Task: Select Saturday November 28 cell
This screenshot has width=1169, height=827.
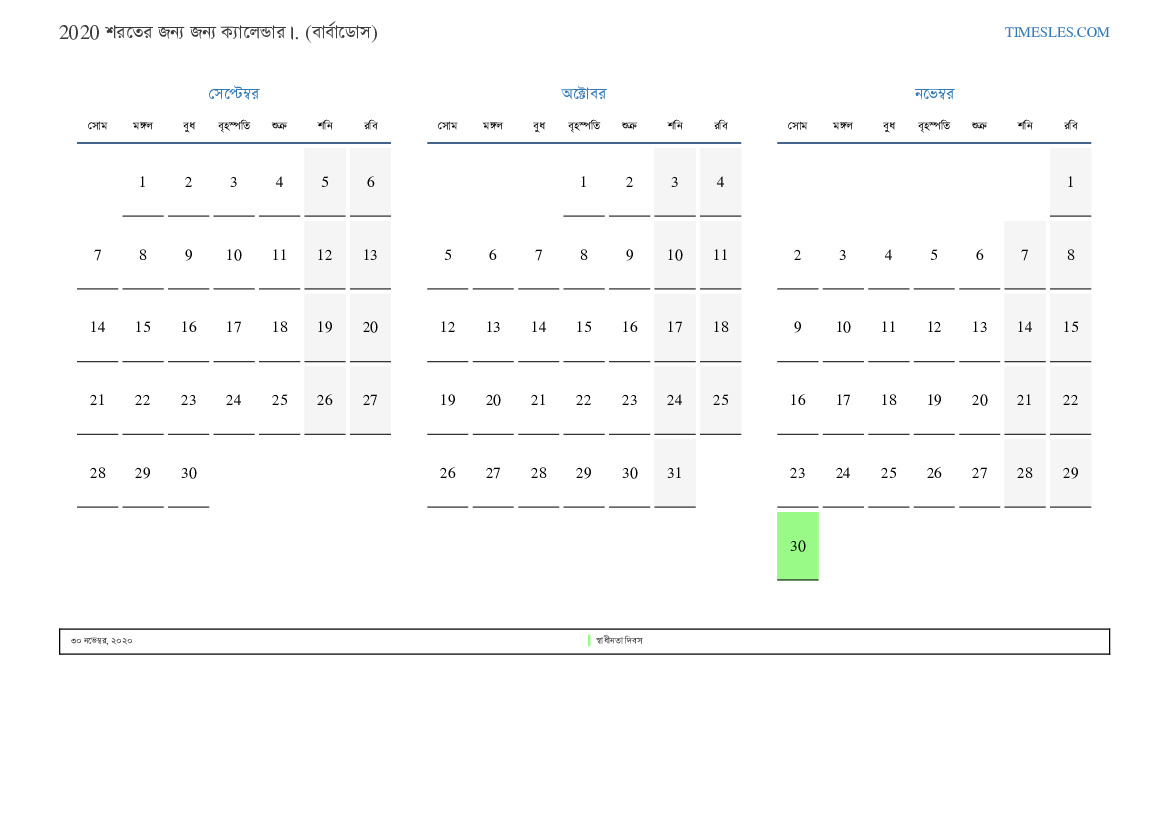Action: [1024, 473]
